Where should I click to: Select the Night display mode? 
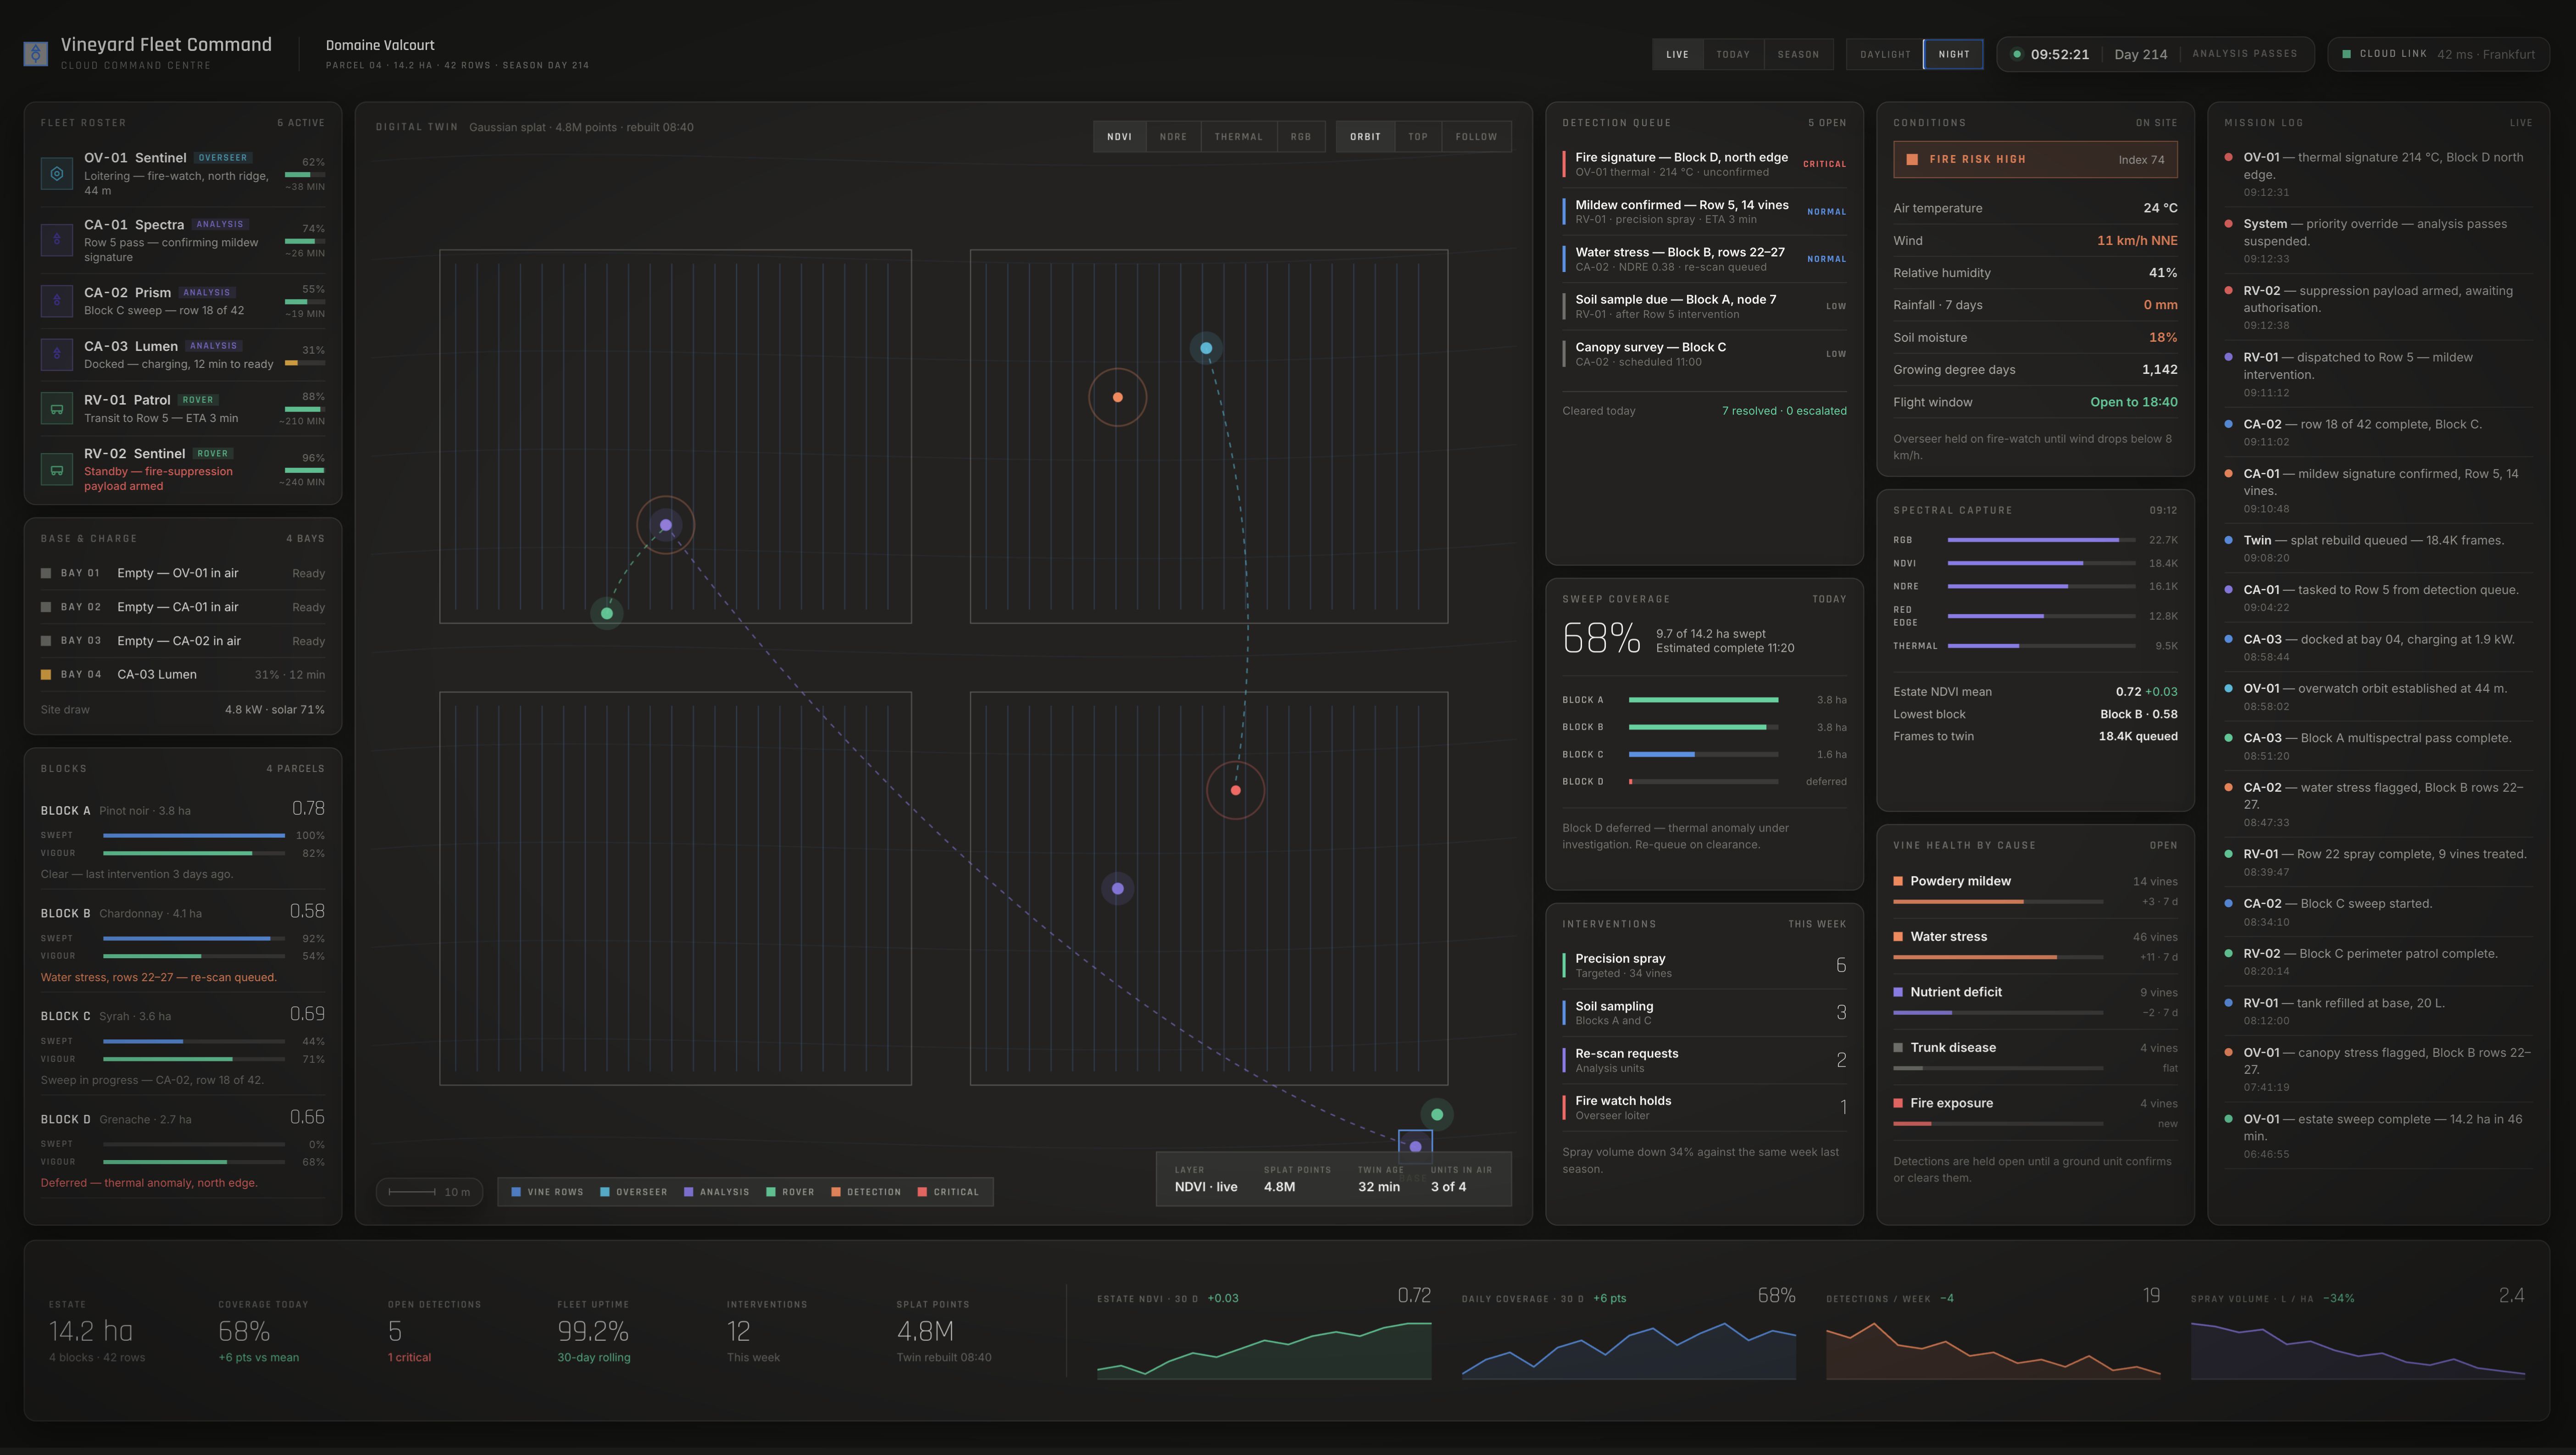(x=1953, y=54)
